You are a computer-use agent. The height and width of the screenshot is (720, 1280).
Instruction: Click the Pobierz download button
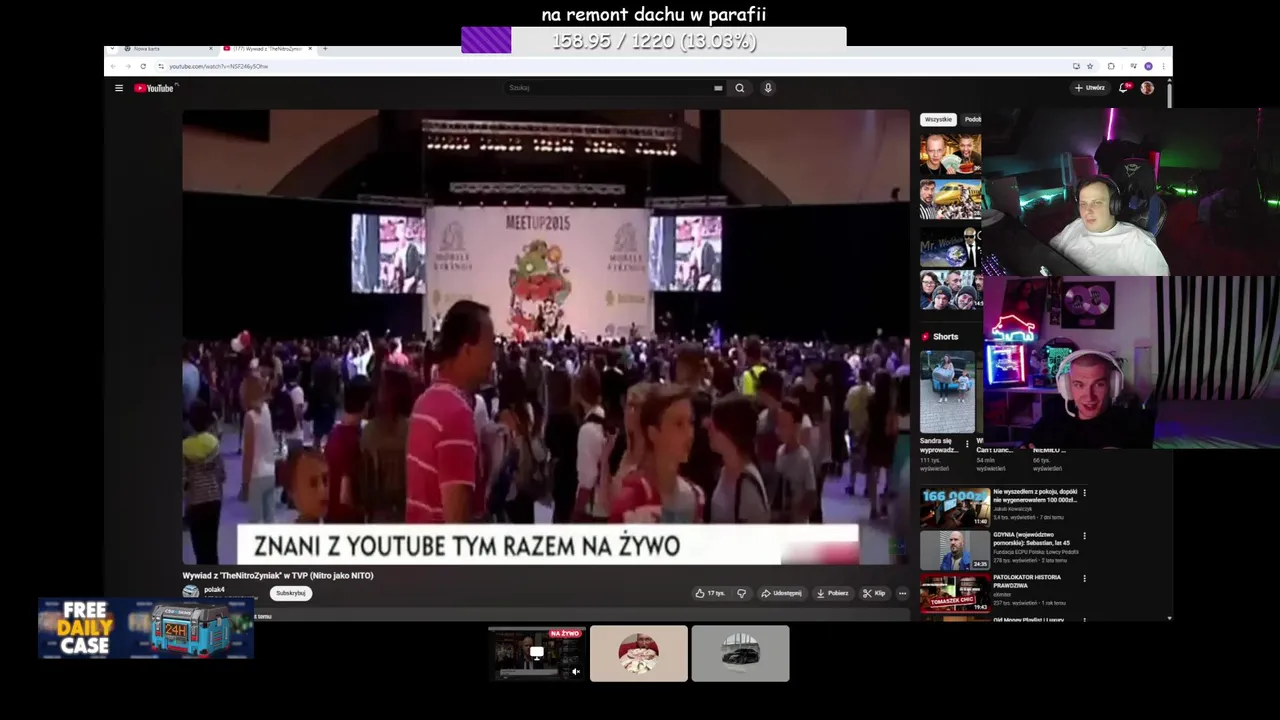pyautogui.click(x=833, y=593)
